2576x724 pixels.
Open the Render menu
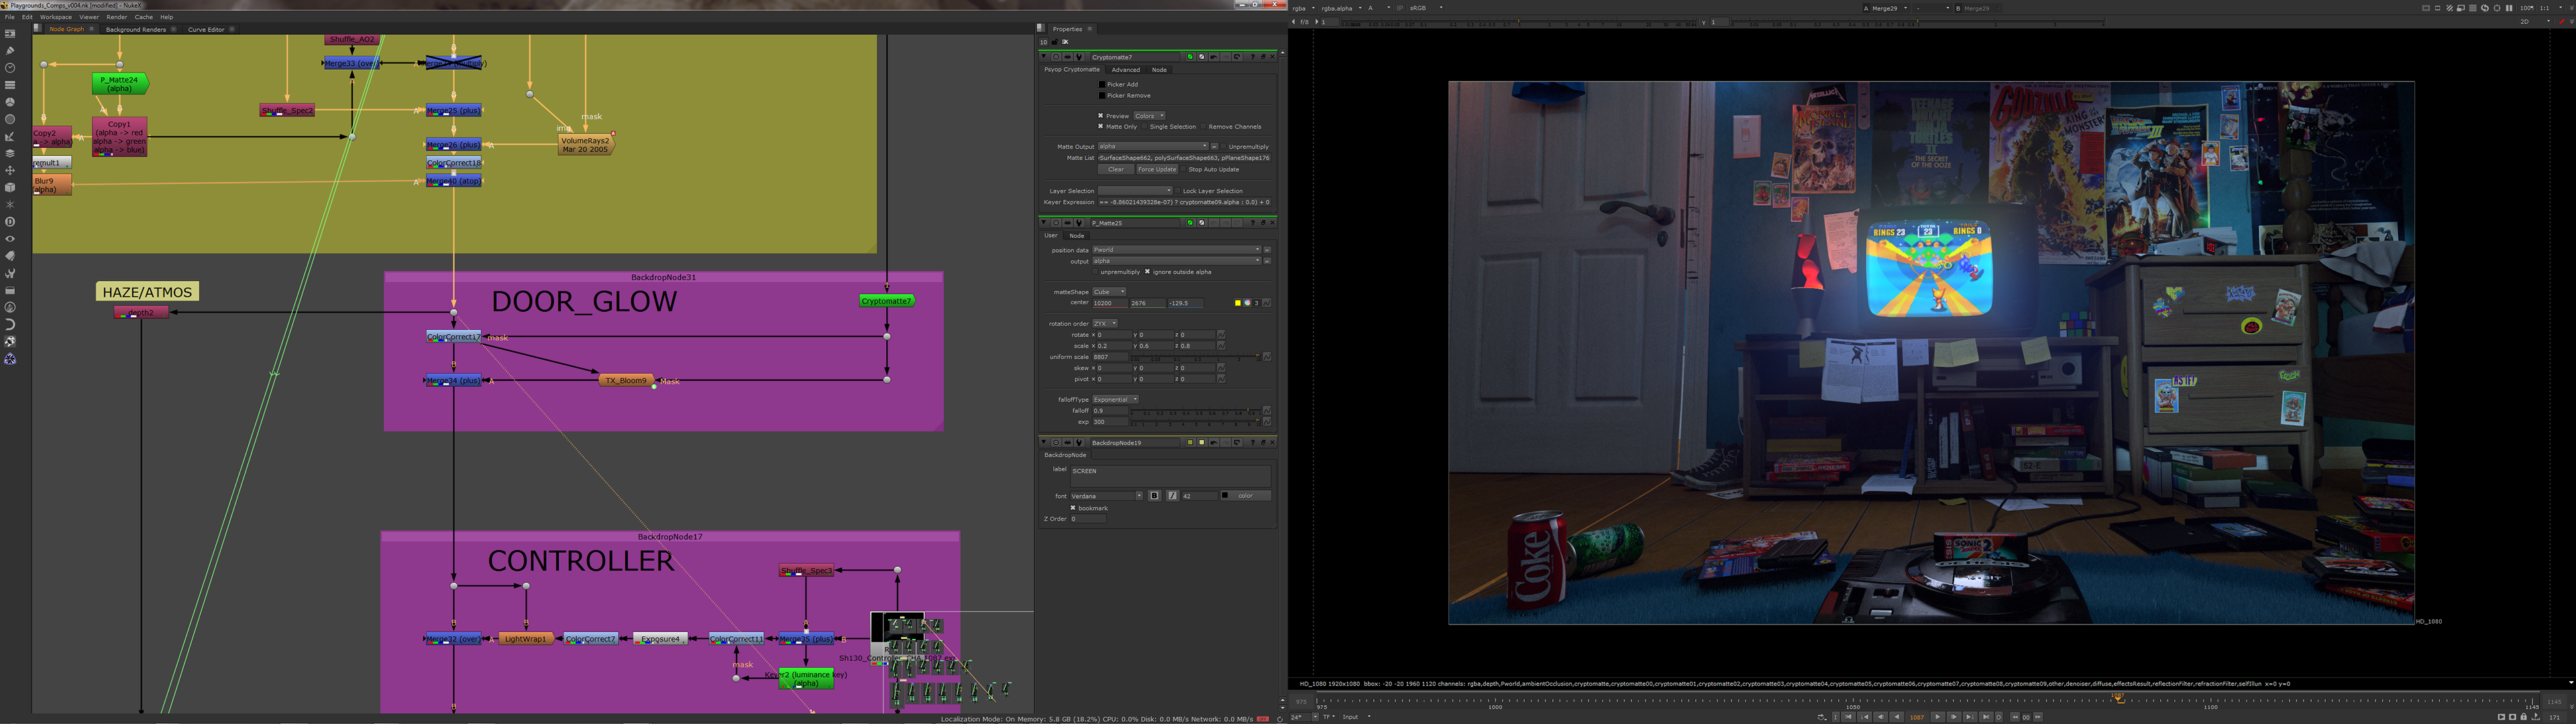116,17
